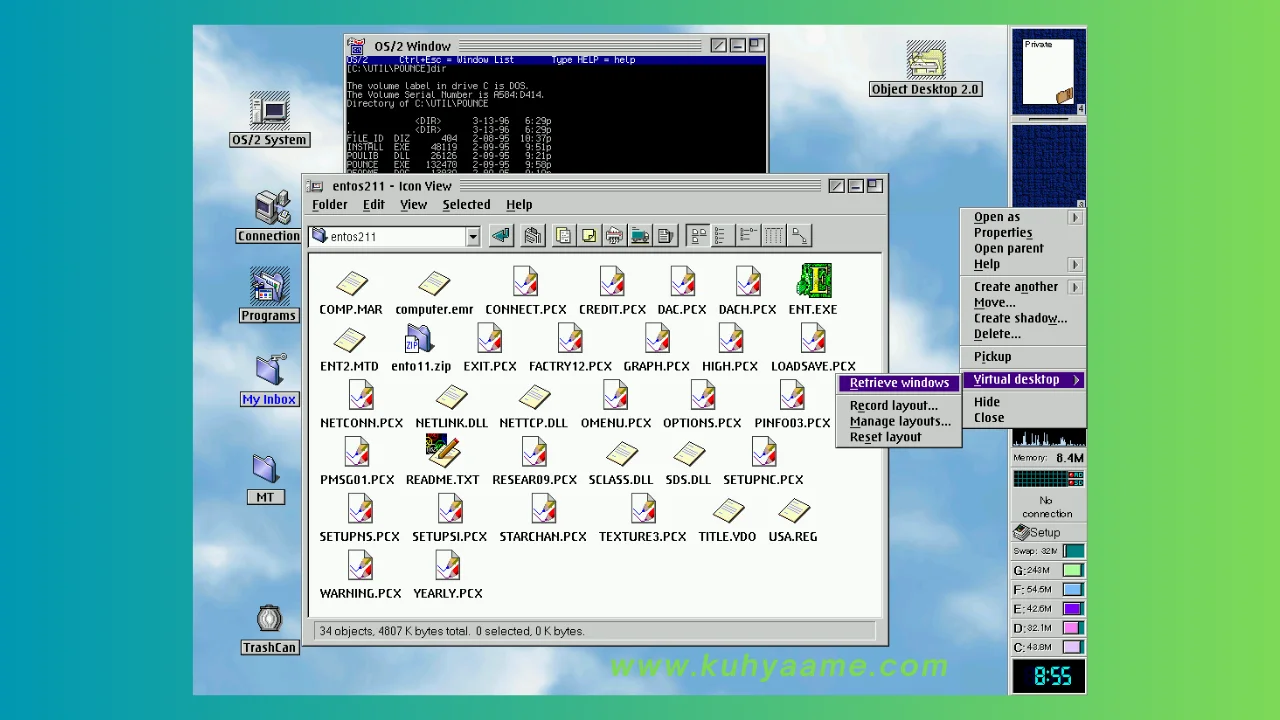
Task: Select the TITLE.VDO file icon
Action: tap(727, 512)
